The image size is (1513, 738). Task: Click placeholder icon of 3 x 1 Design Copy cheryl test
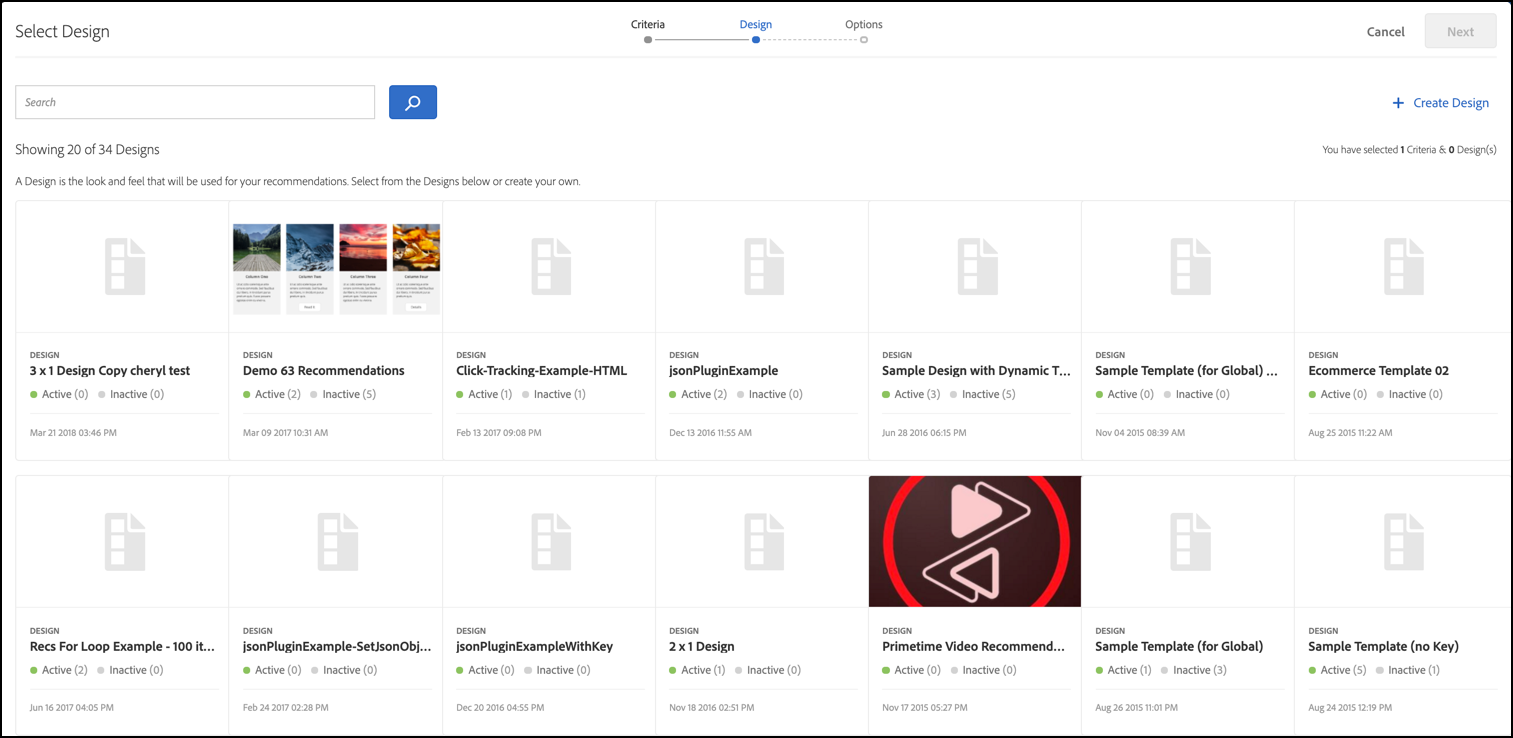[125, 266]
